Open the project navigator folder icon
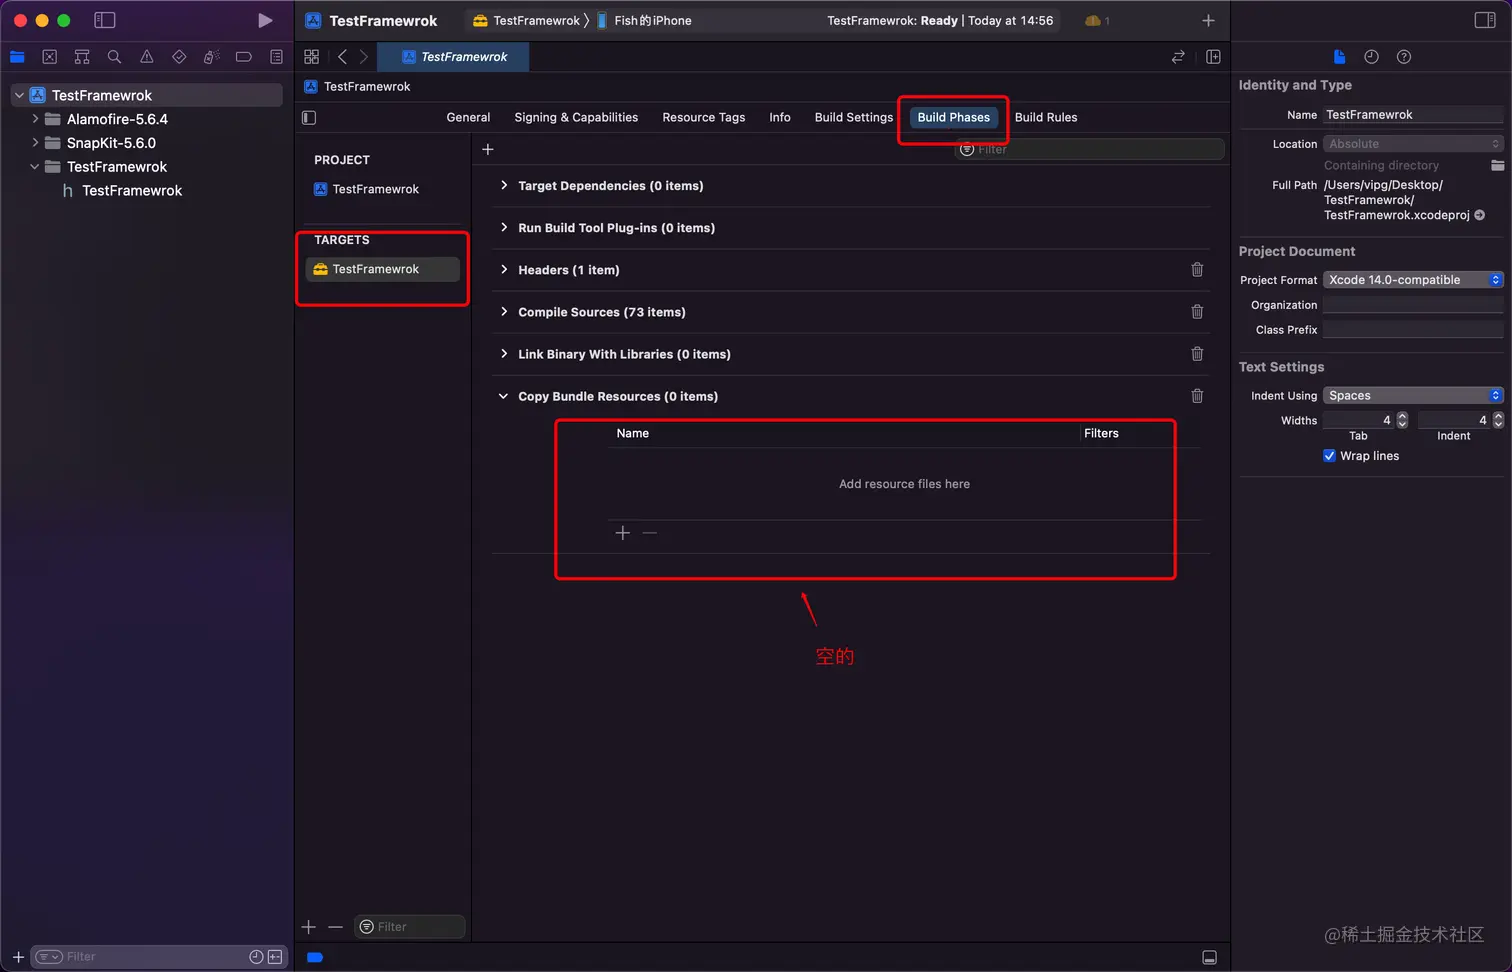 click(17, 57)
